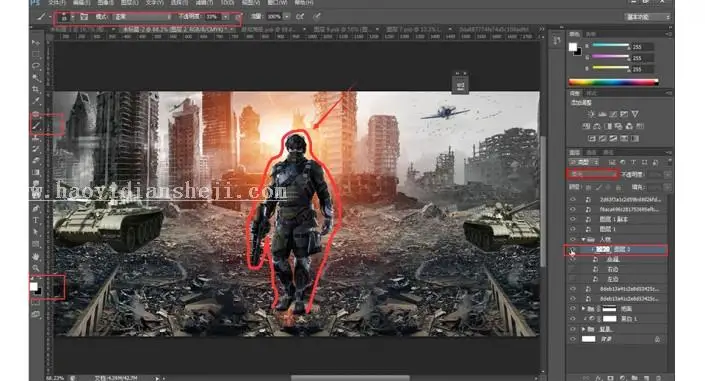Add a Vibrance adjustment
The image size is (705, 381).
[635, 114]
